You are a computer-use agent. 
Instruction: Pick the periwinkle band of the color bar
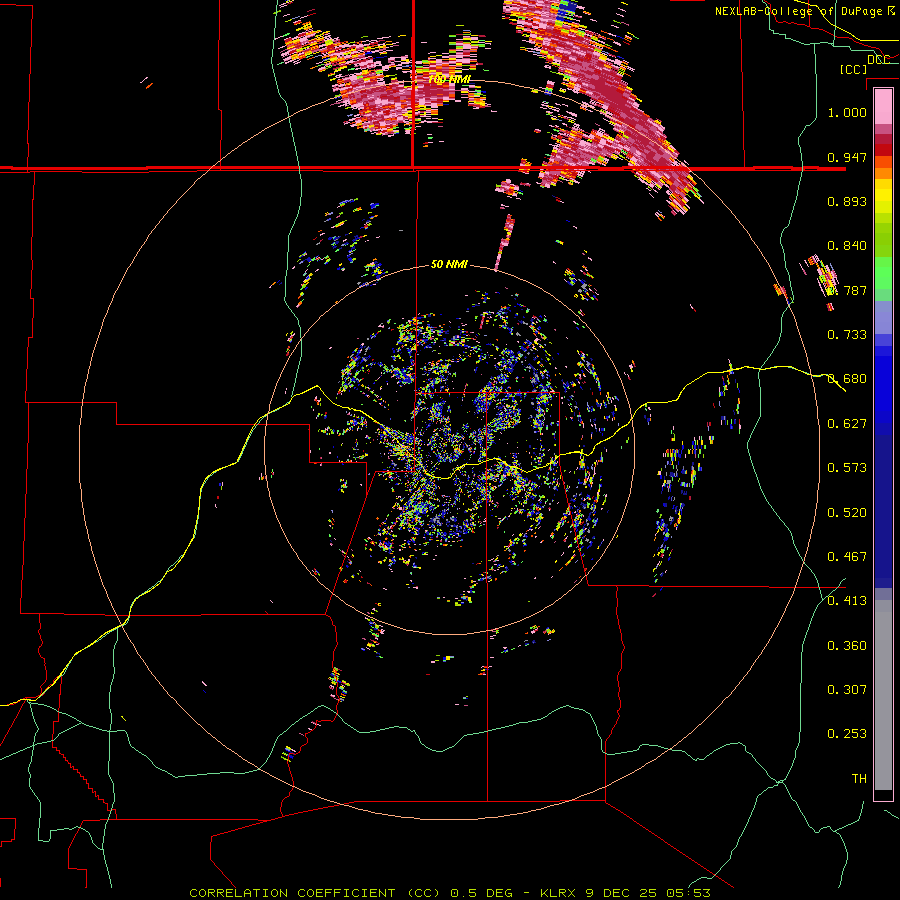click(883, 317)
